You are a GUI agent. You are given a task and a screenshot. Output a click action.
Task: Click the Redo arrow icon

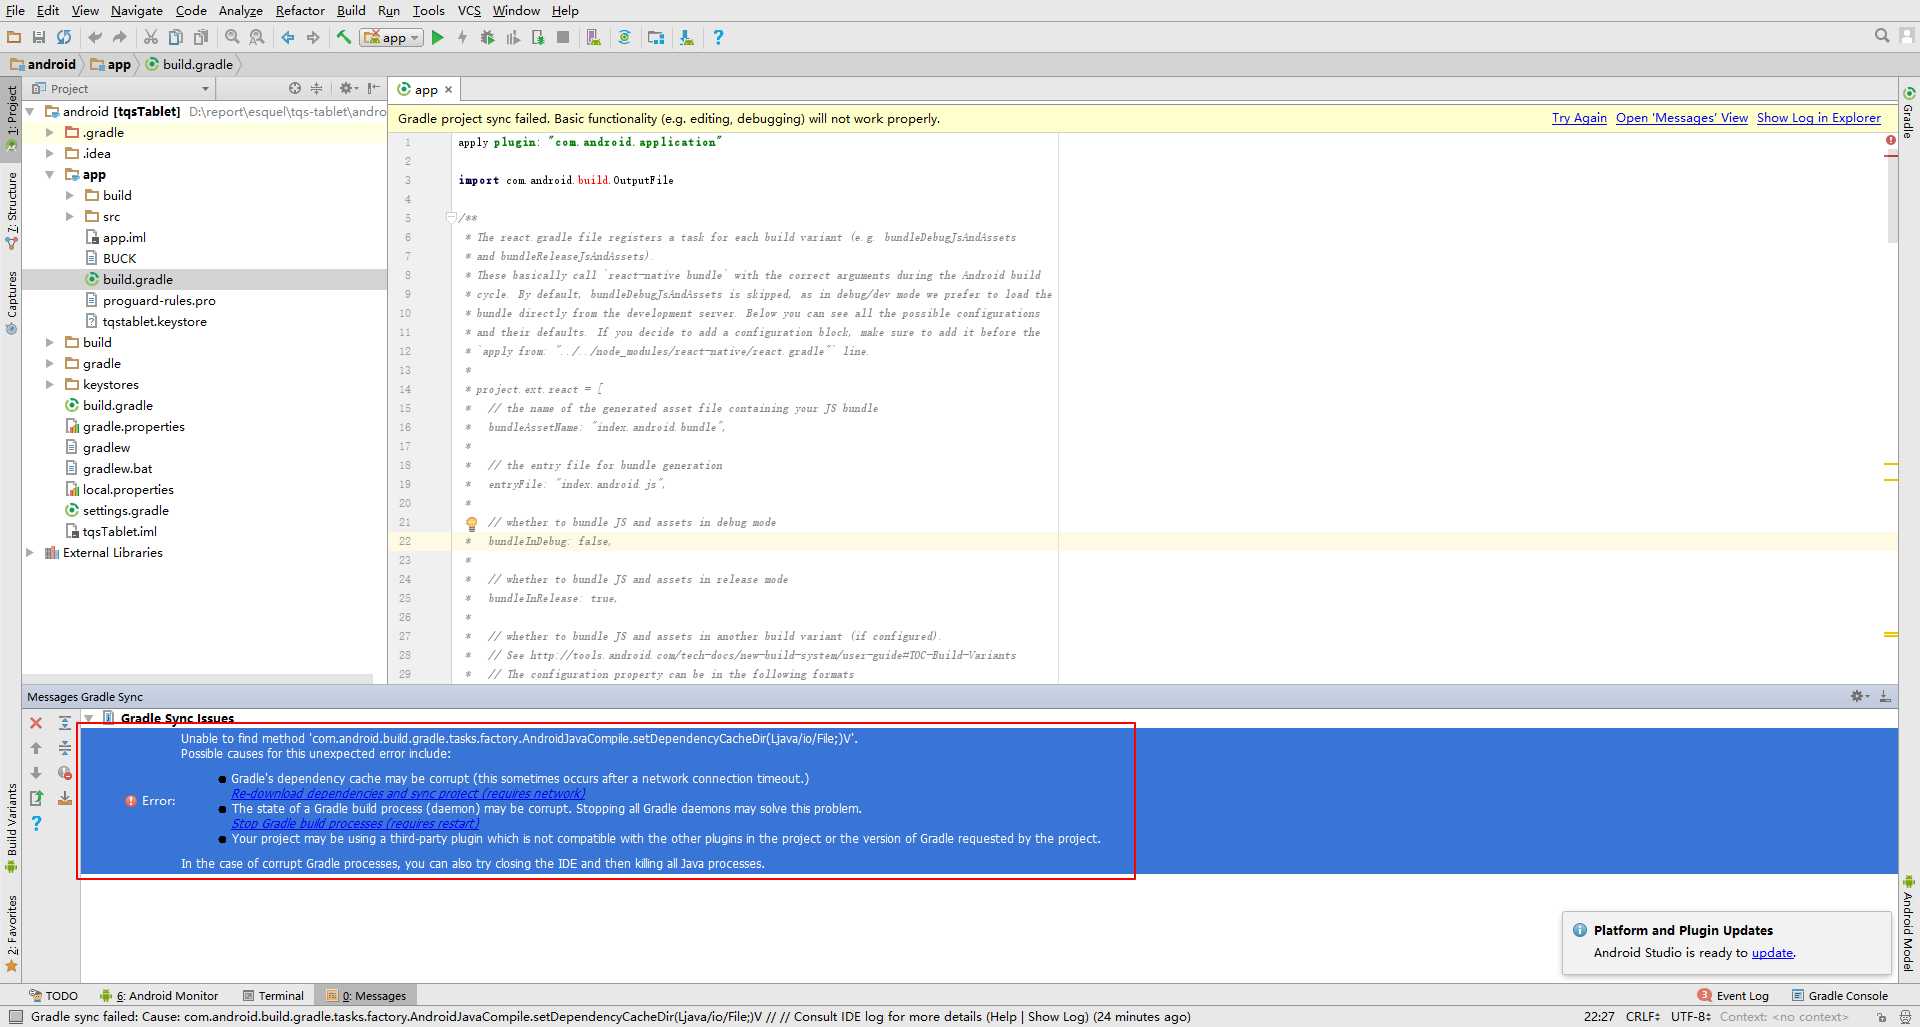pyautogui.click(x=120, y=37)
